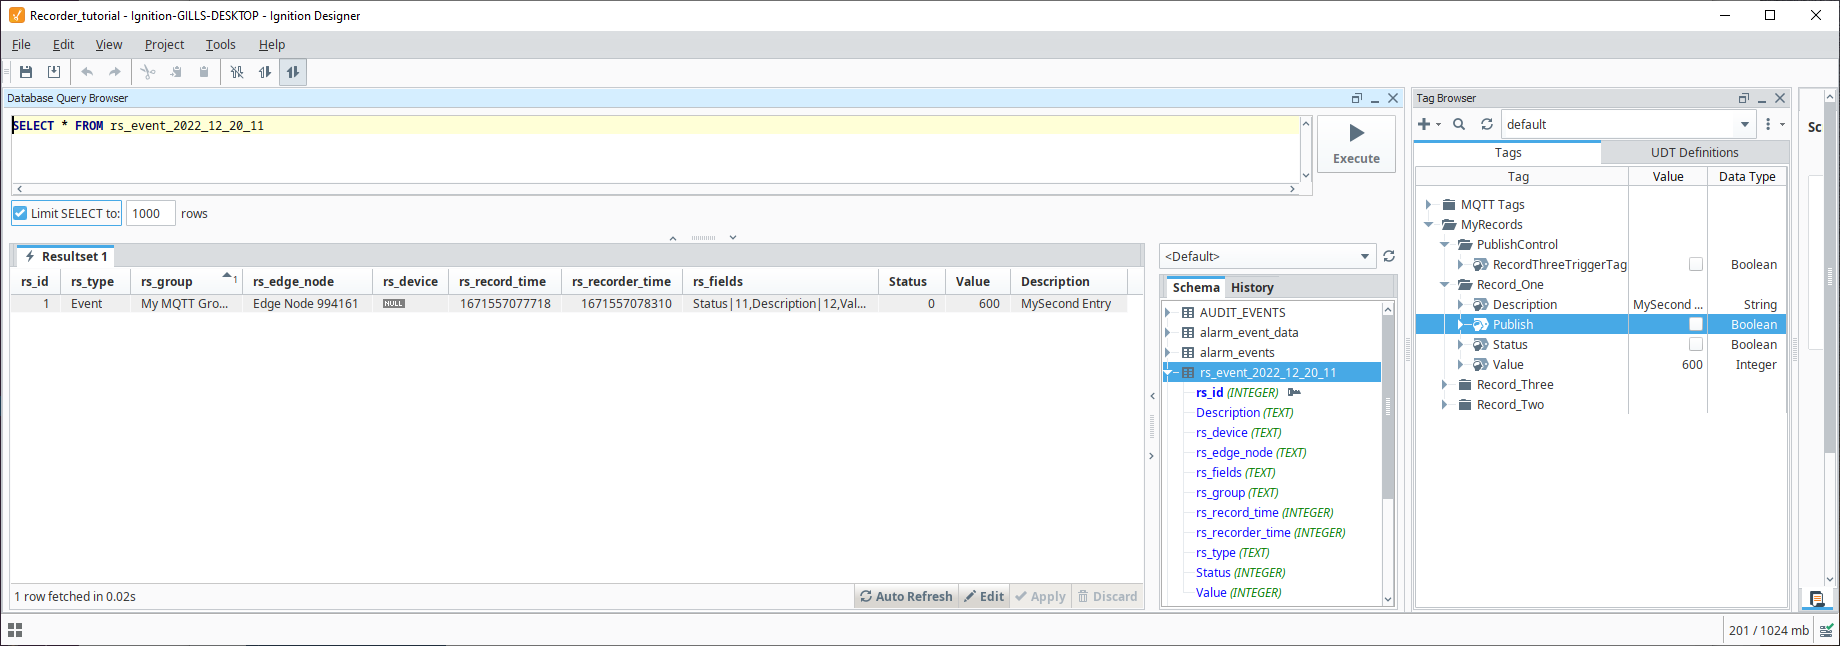Viewport: 1840px width, 646px height.
Task: Select the alarm_events table in schema
Action: (x=1237, y=352)
